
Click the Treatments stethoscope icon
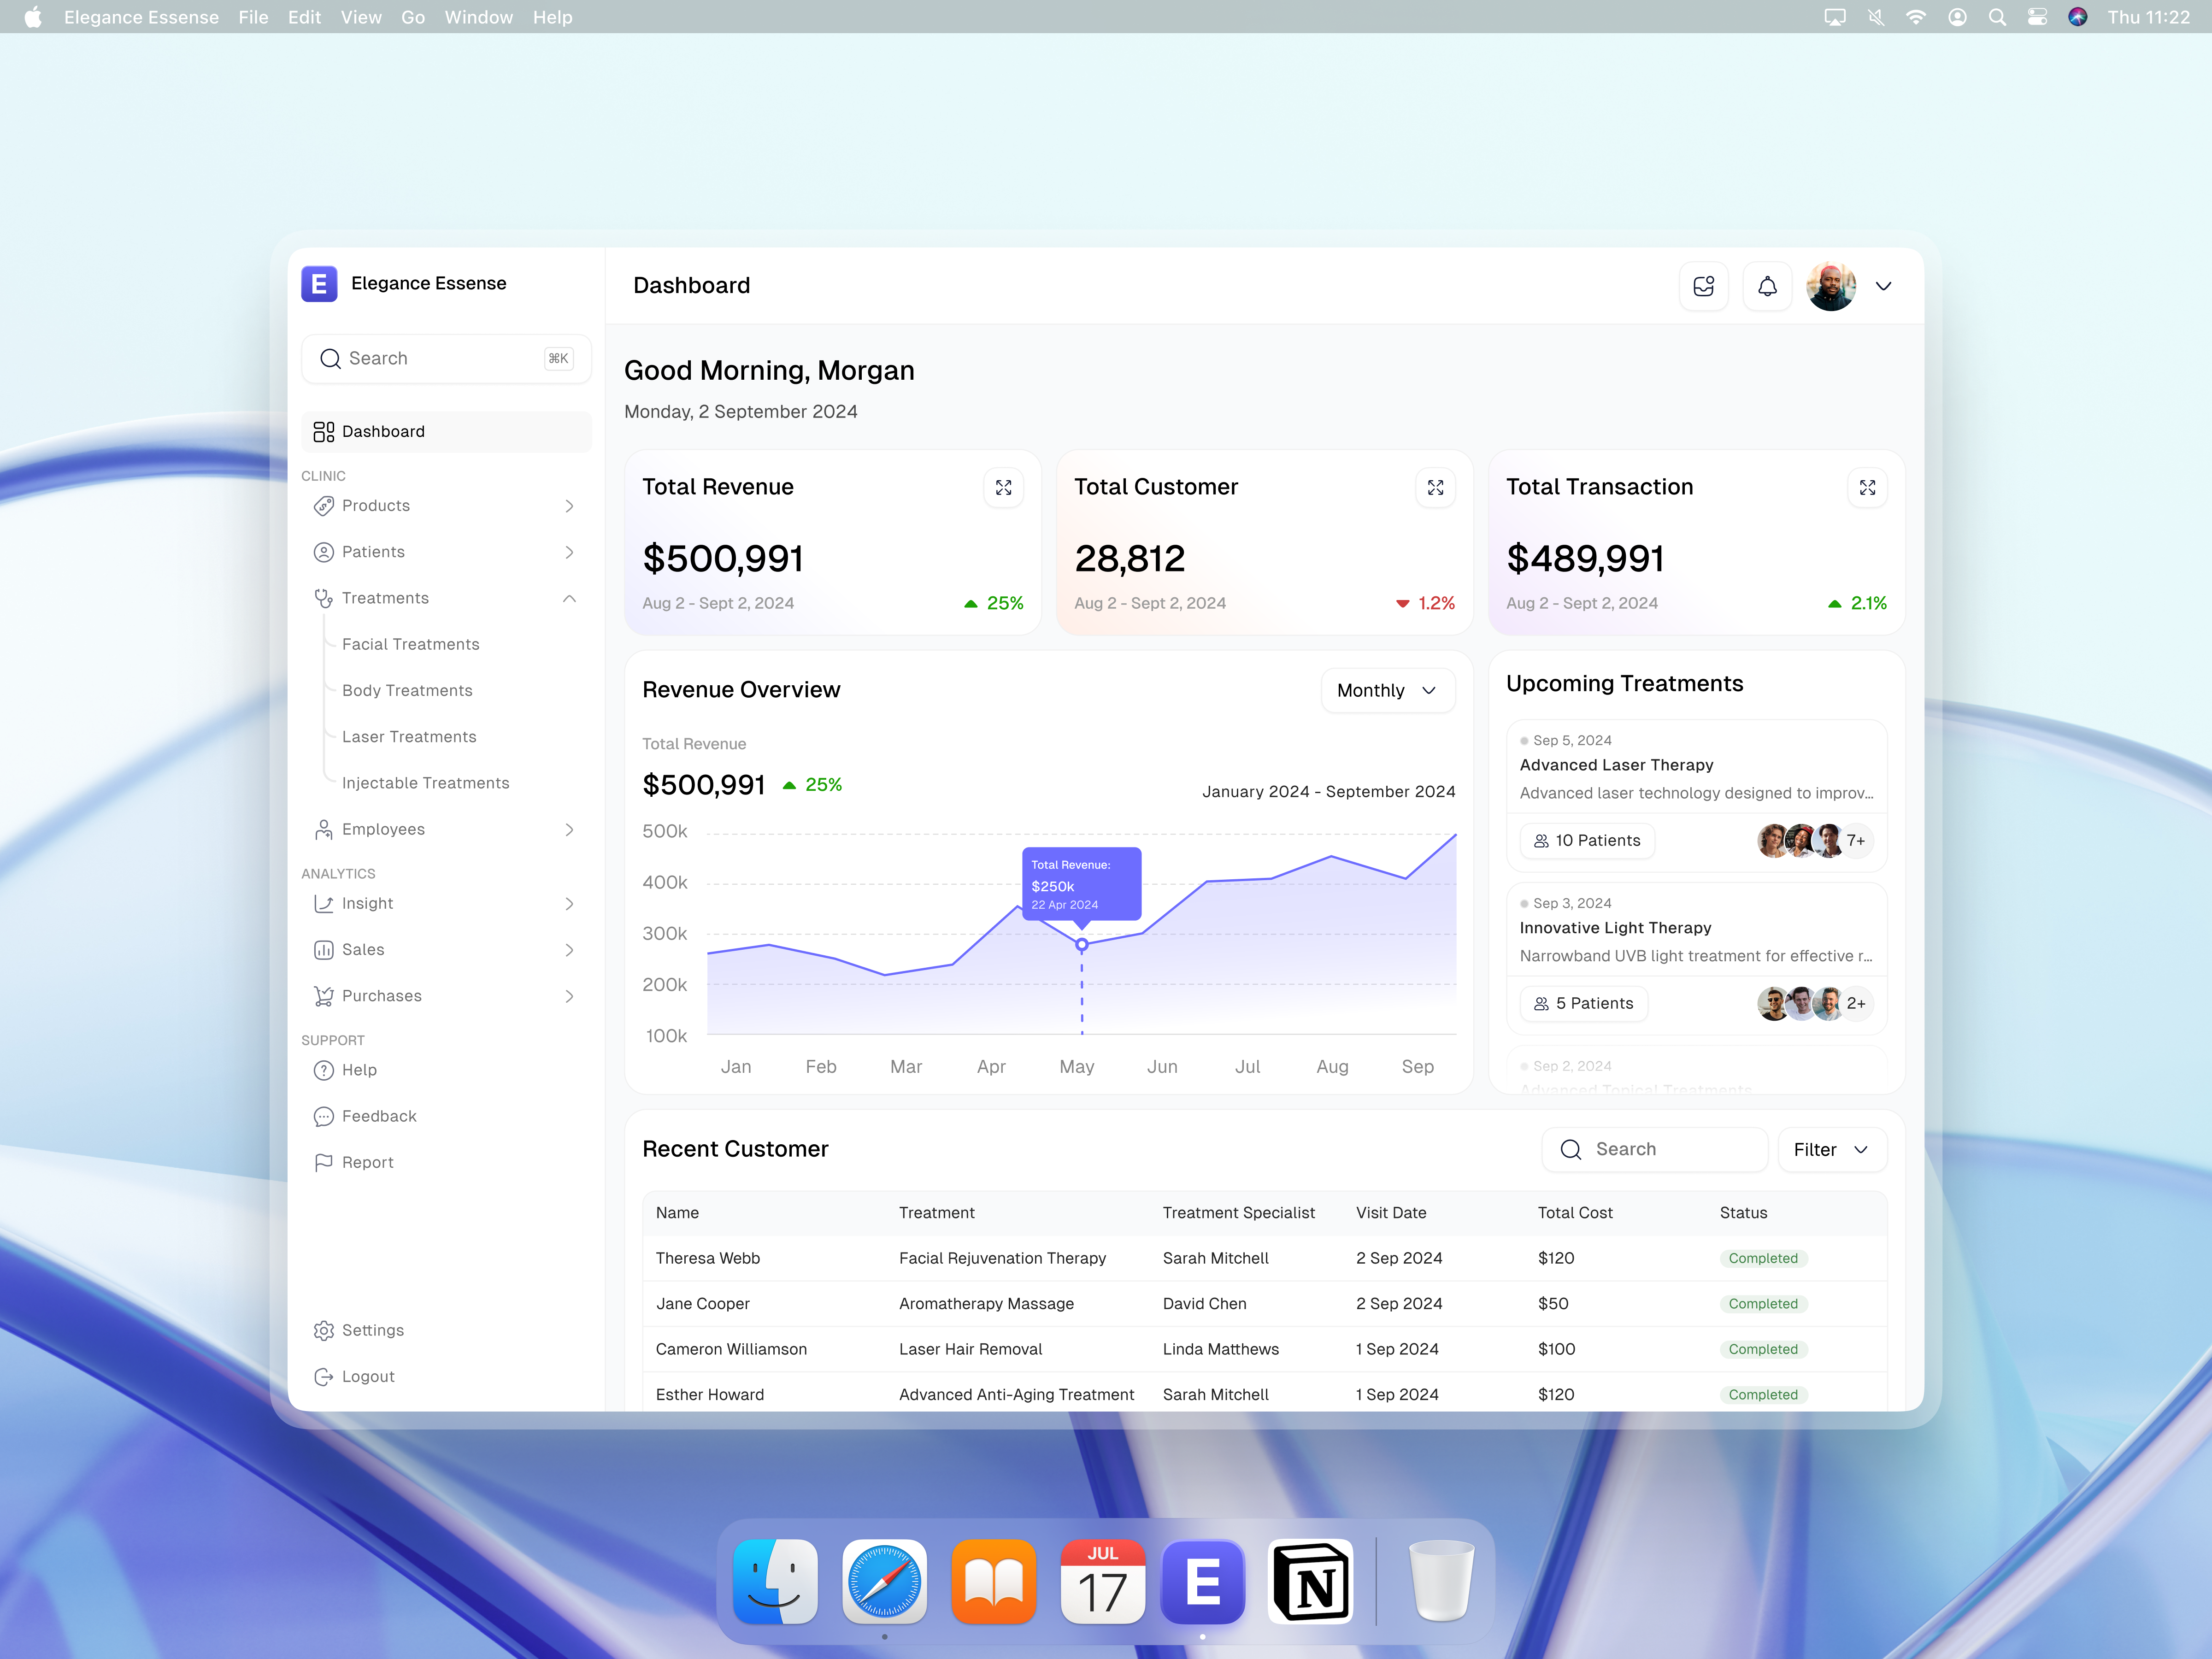click(323, 598)
